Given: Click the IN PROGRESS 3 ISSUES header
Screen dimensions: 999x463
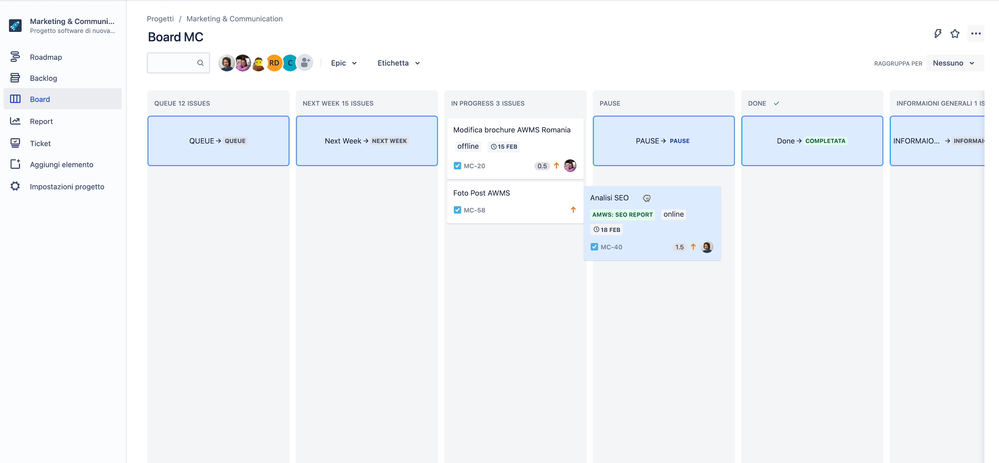Looking at the screenshot, I should (x=487, y=103).
